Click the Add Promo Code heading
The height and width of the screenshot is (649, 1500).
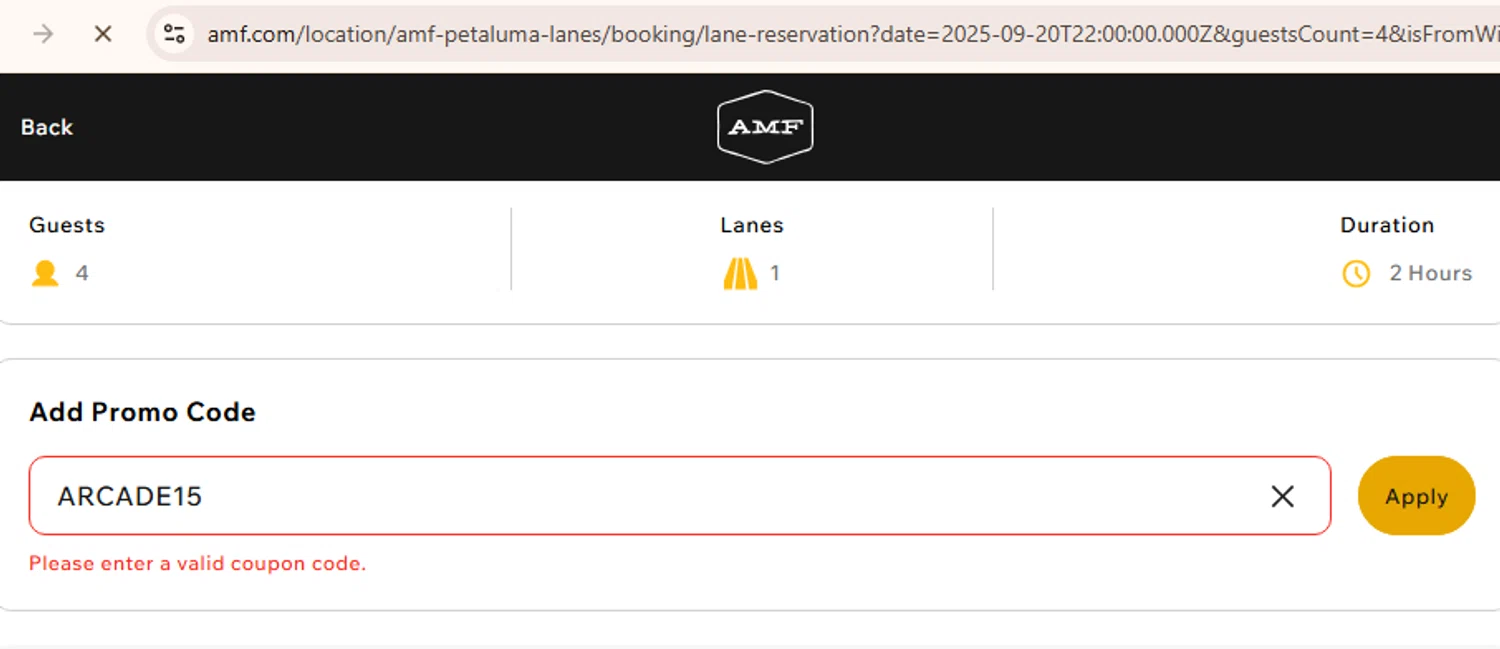click(142, 412)
